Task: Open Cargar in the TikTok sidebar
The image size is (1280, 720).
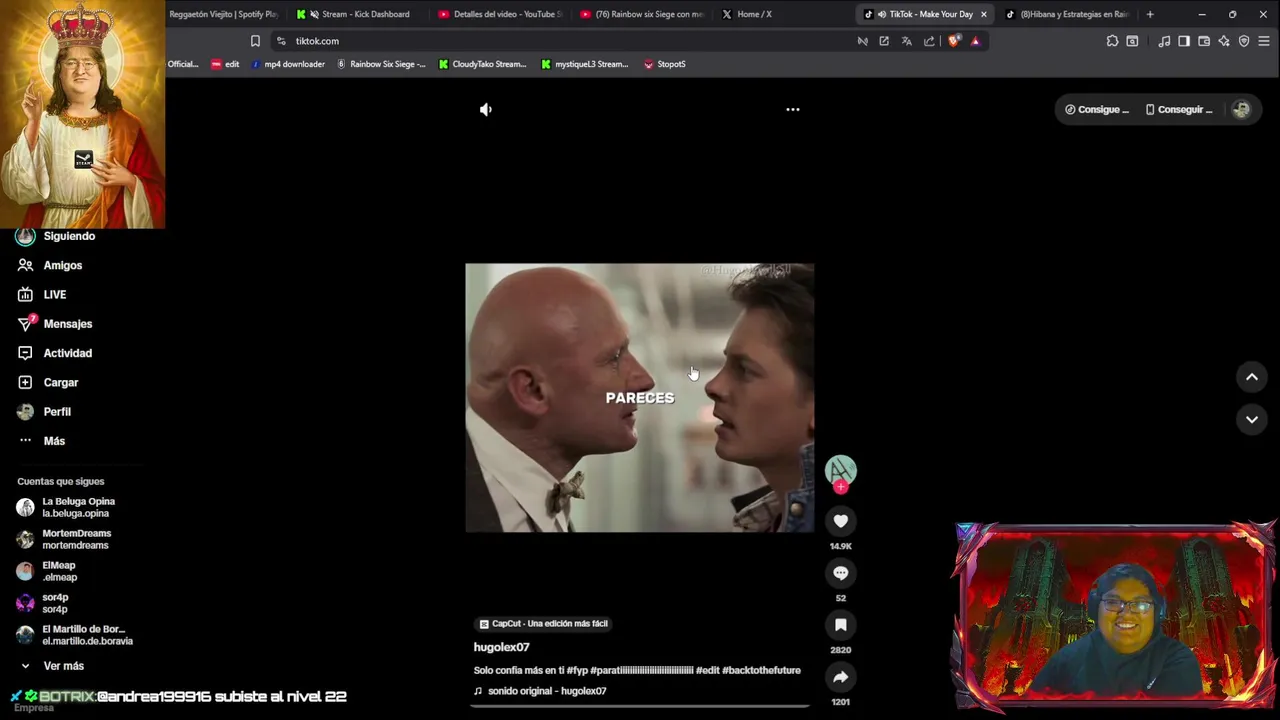Action: tap(47, 383)
